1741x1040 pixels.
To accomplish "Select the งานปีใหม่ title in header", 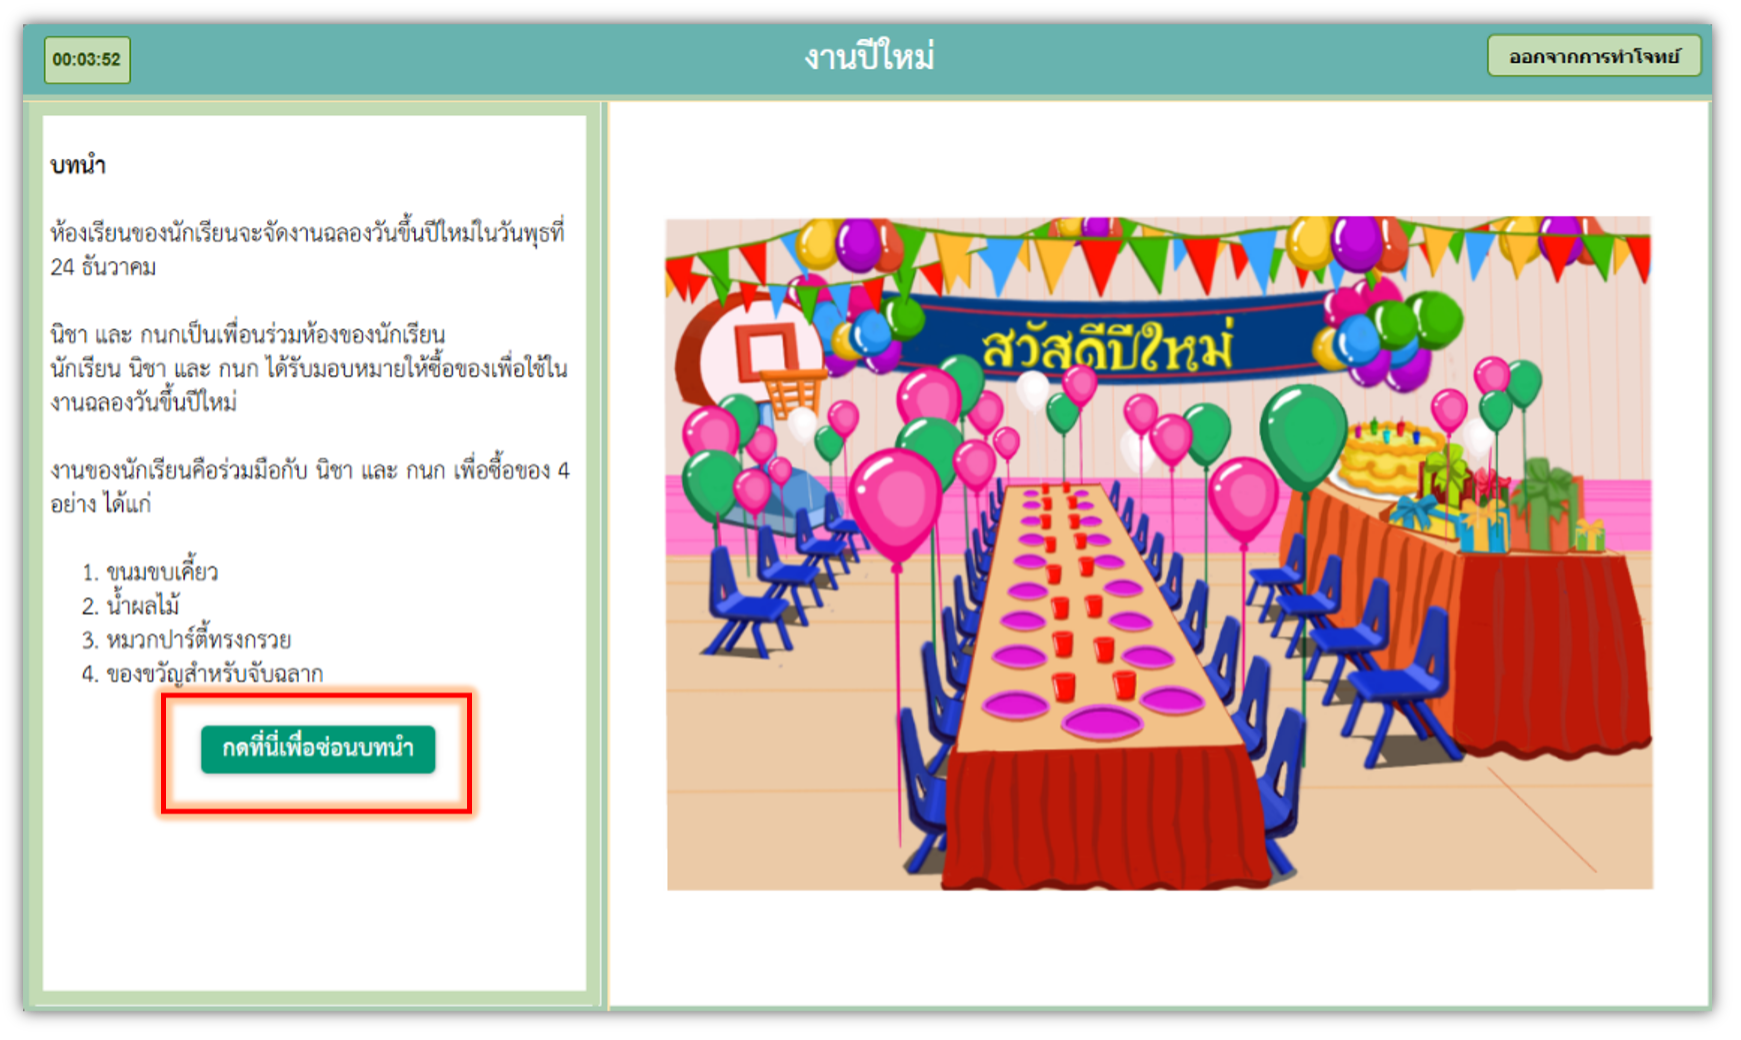I will click(869, 57).
